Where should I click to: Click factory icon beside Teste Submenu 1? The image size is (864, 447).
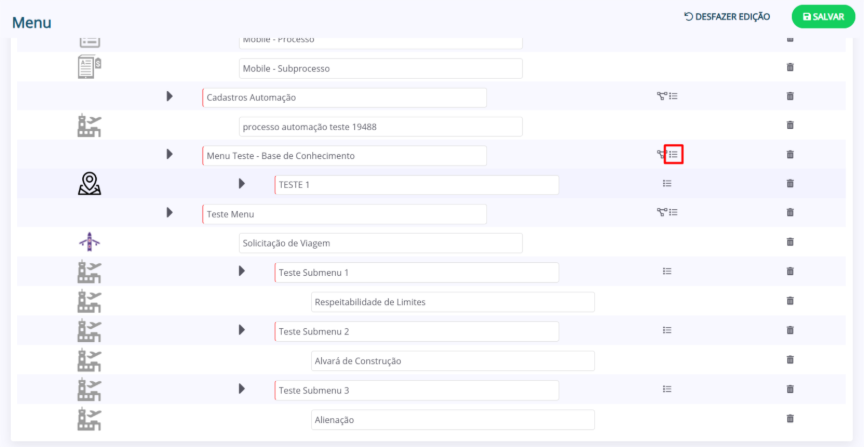(89, 272)
